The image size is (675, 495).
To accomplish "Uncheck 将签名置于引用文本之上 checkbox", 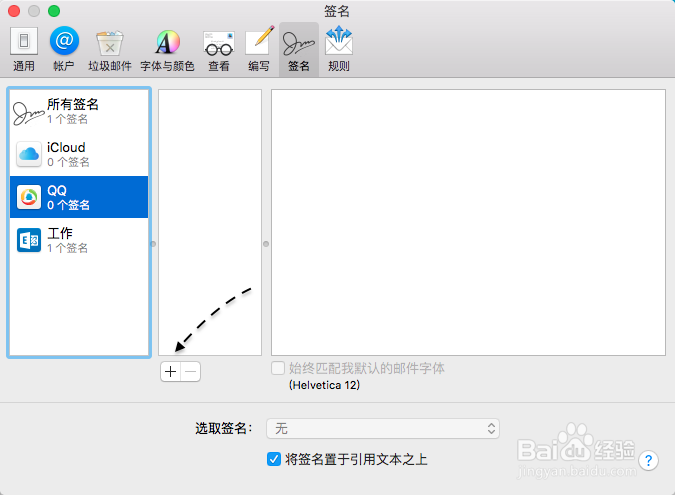I will [274, 459].
